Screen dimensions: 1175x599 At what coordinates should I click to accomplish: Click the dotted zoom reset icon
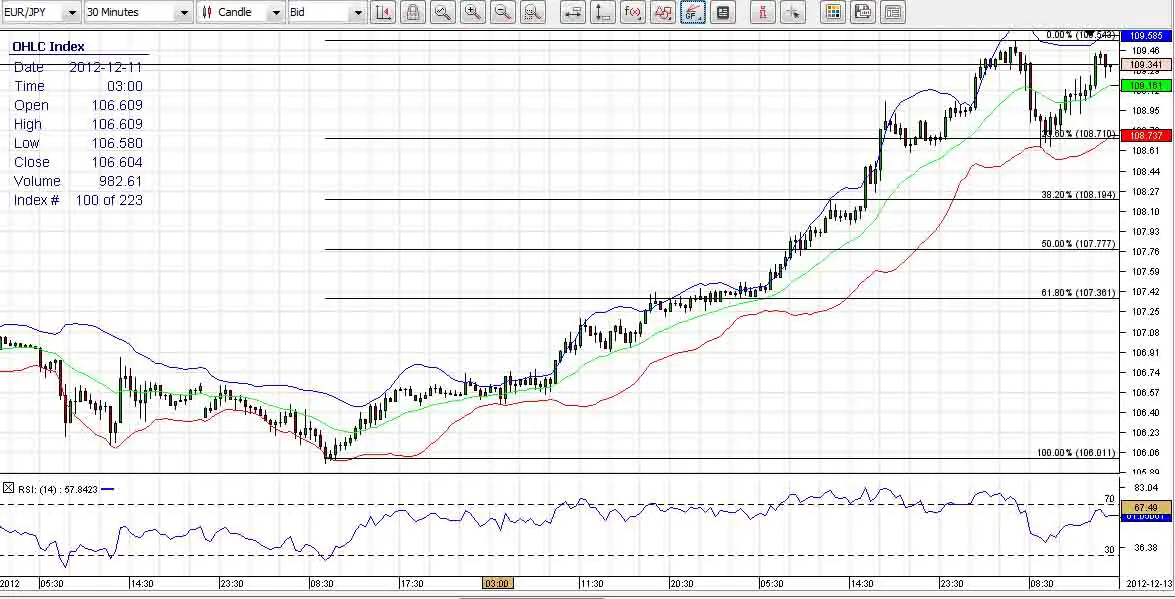(533, 12)
